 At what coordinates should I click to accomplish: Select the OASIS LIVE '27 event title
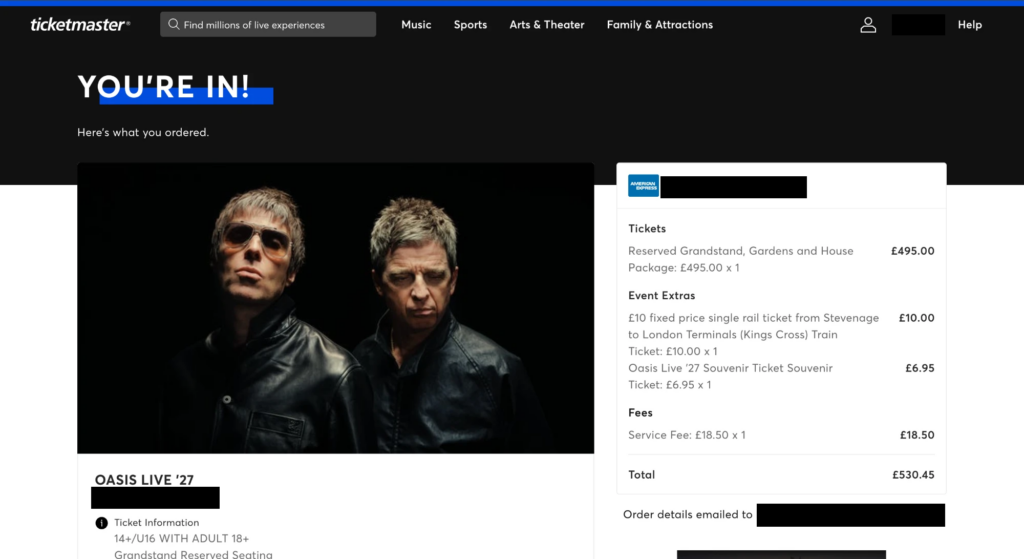pyautogui.click(x=144, y=480)
